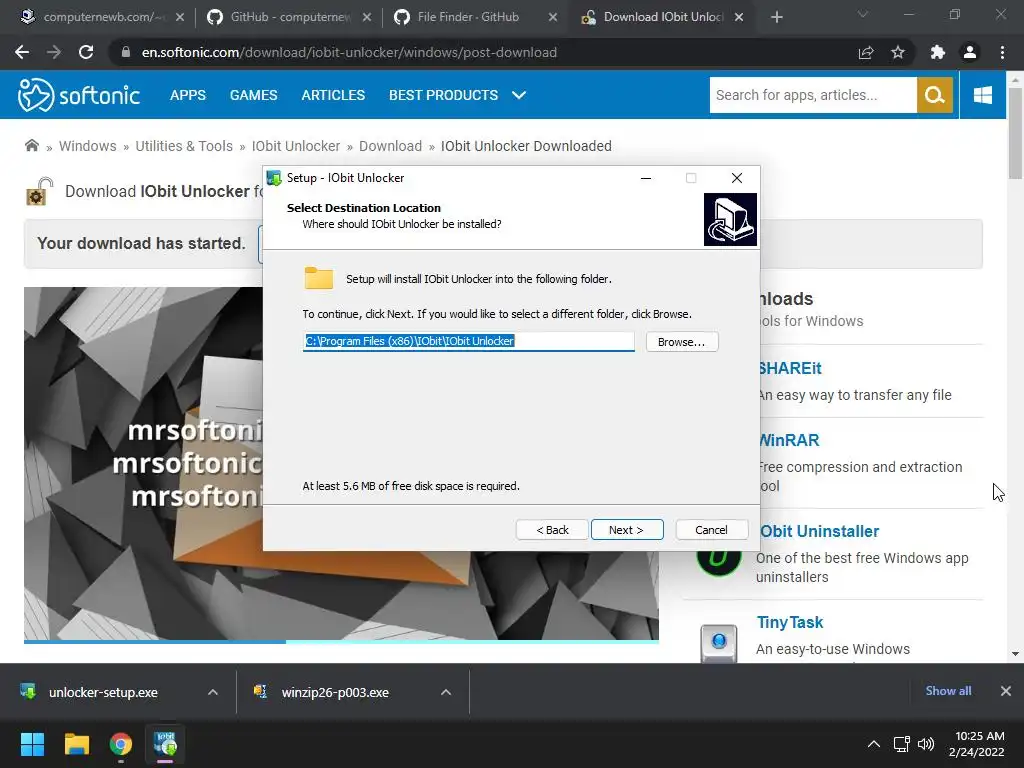This screenshot has width=1024, height=768.
Task: Open the GAMES menu item
Action: (253, 95)
